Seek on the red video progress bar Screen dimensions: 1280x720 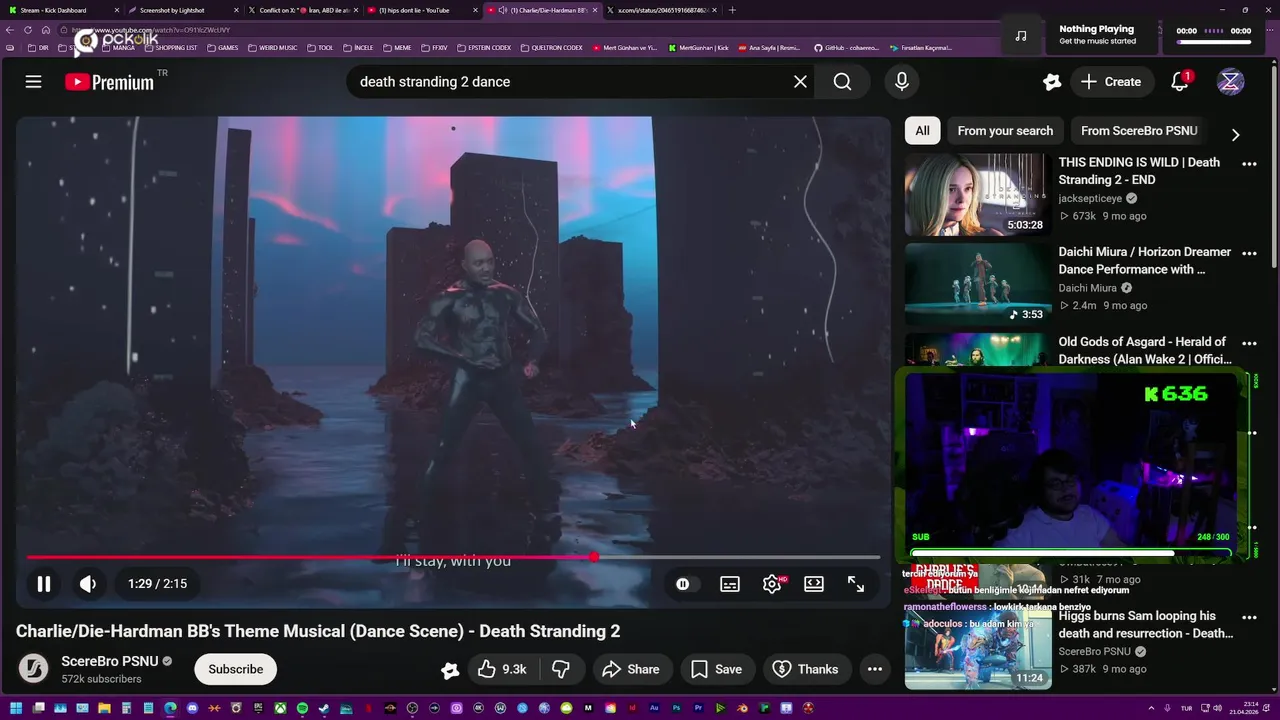click(x=453, y=557)
